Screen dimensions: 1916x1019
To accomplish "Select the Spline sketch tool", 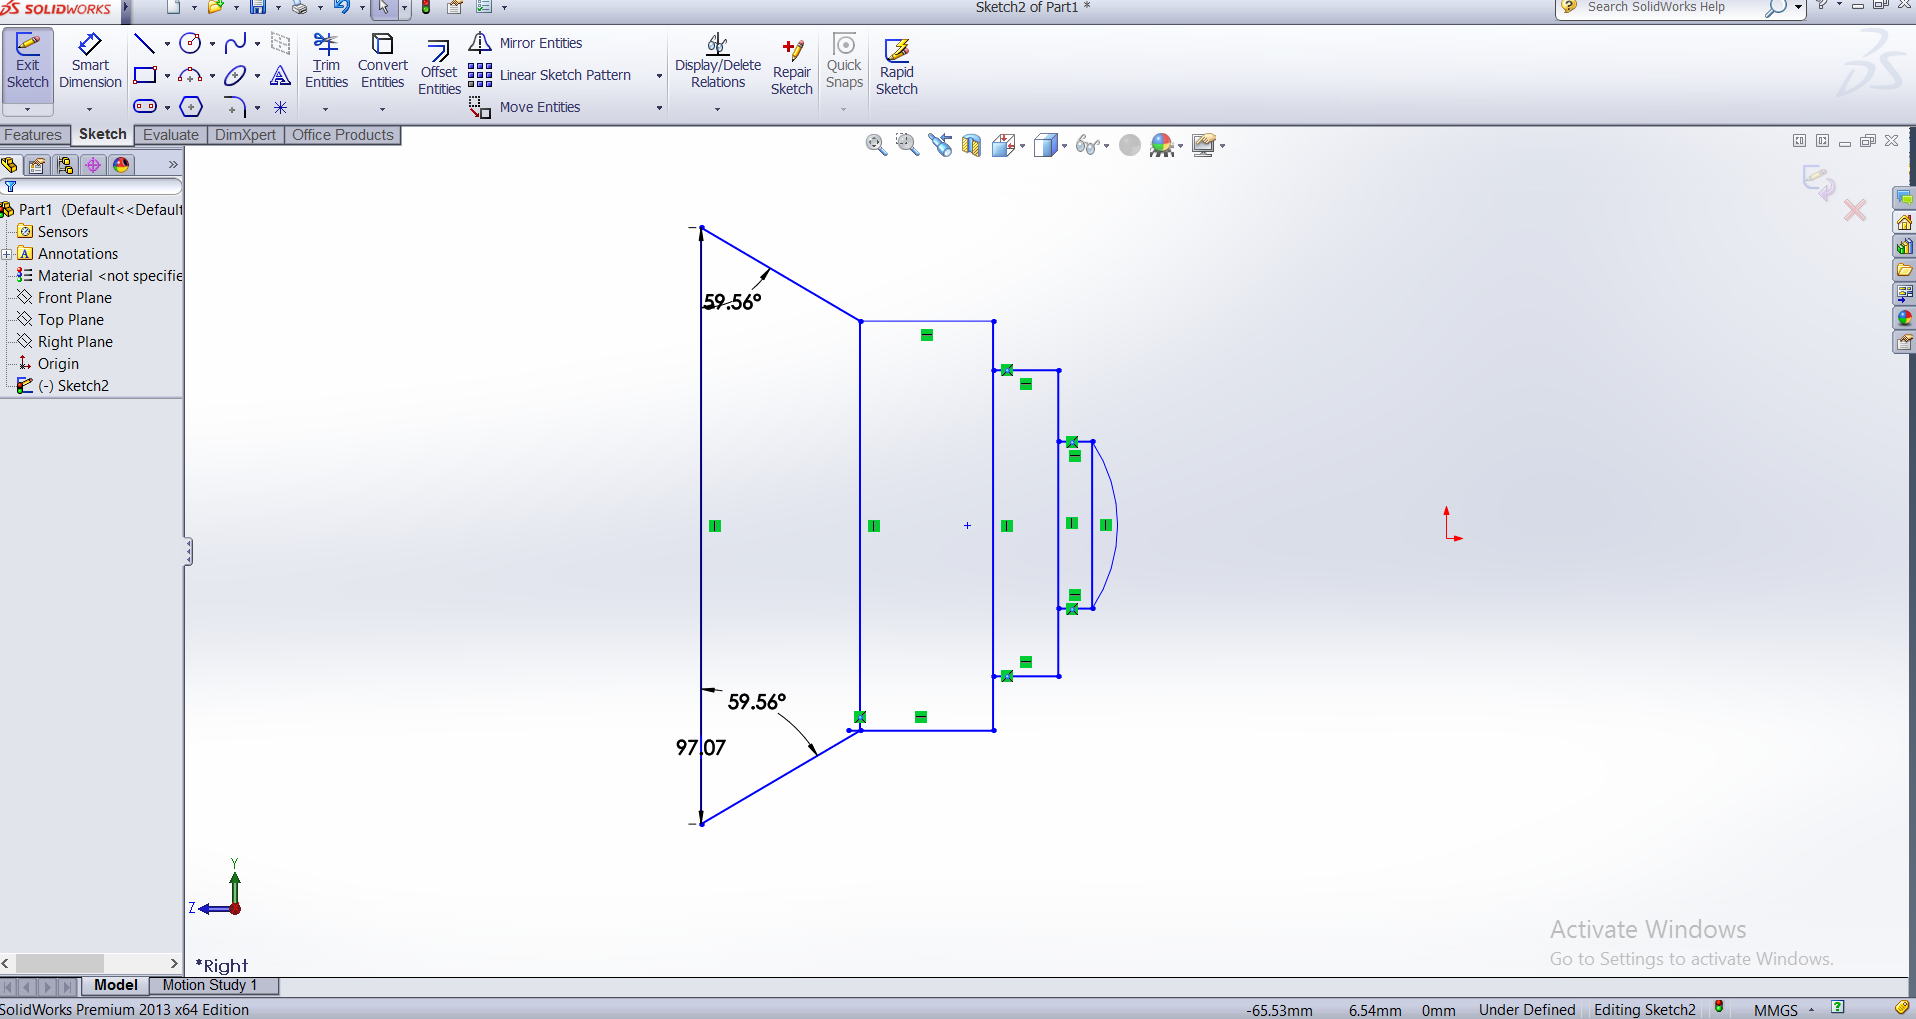I will (236, 43).
